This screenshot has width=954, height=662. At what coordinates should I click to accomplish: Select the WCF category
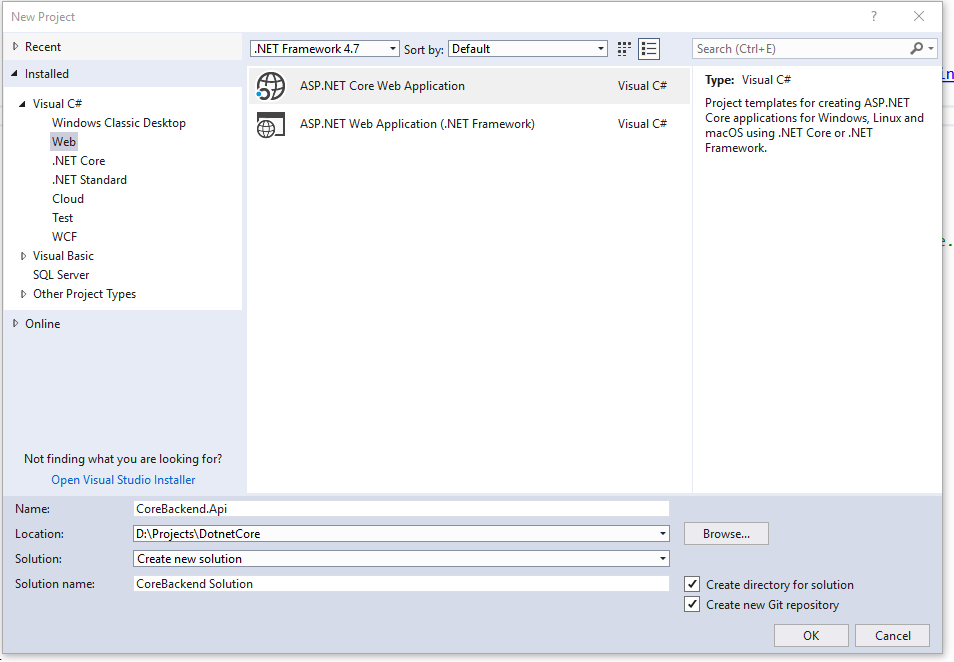coord(64,237)
